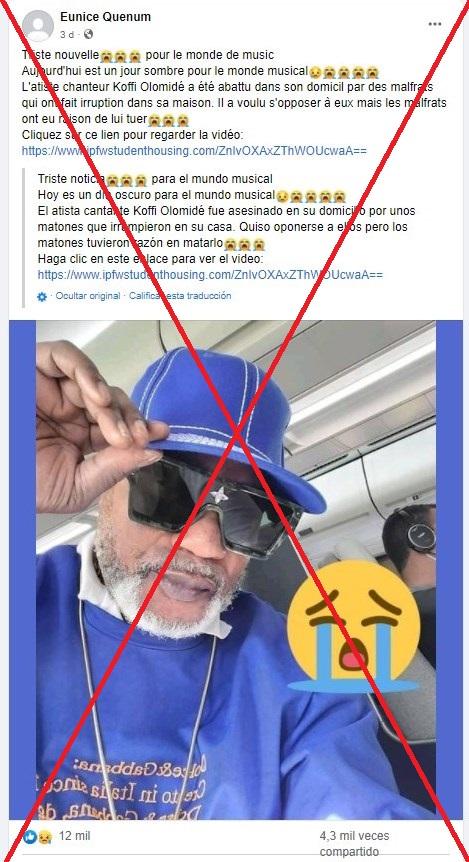469x862 pixels.
Task: Open Eunice Quenum's profile avatar picture
Action: [38, 25]
